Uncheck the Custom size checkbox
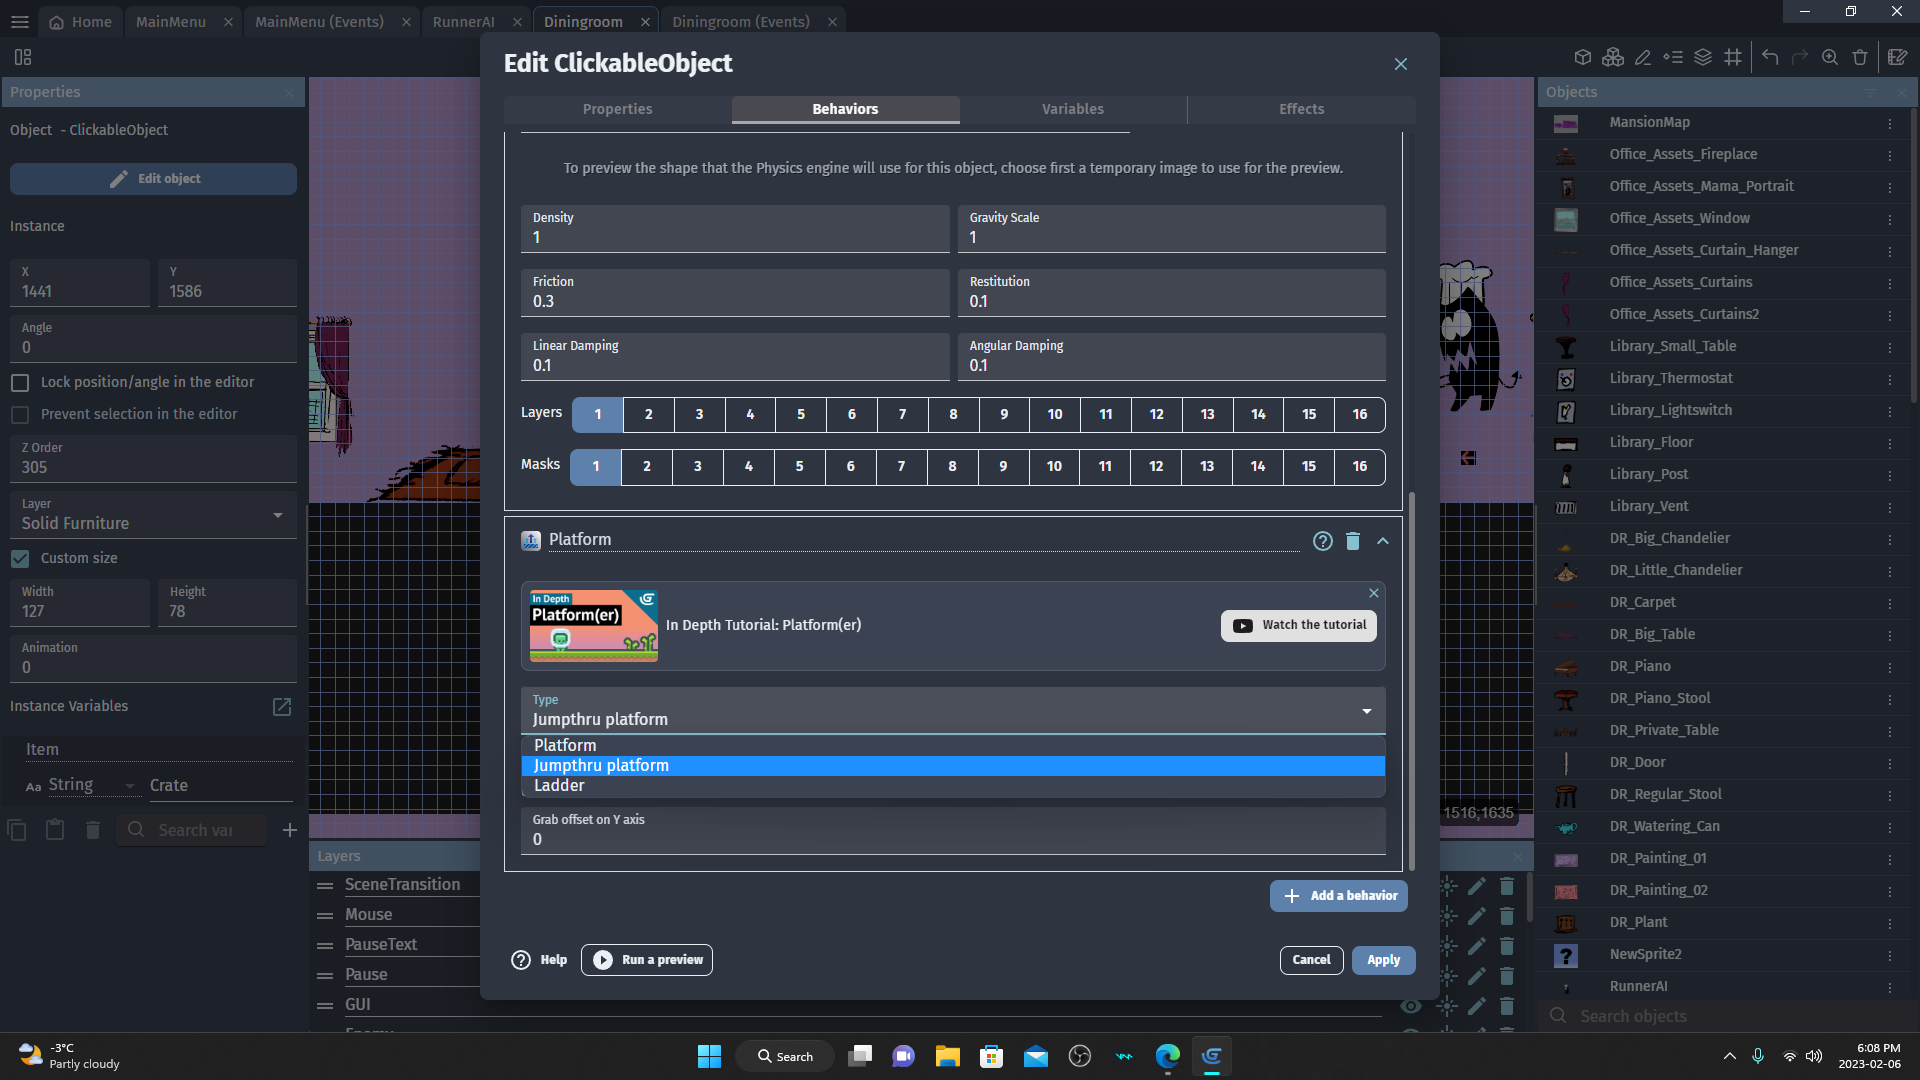1920x1080 pixels. point(20,559)
